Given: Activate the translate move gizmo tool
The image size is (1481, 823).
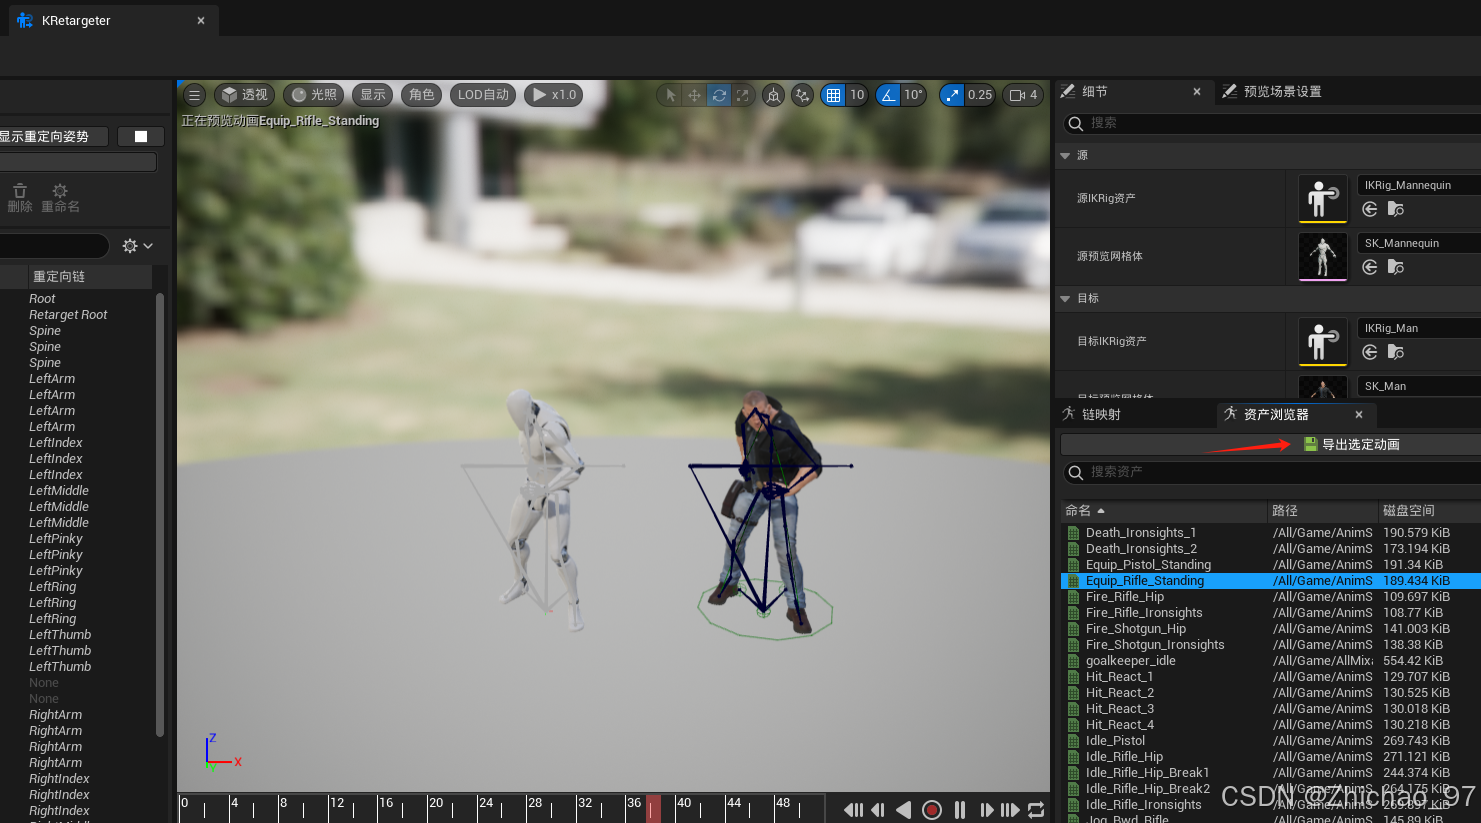Looking at the screenshot, I should pyautogui.click(x=695, y=95).
